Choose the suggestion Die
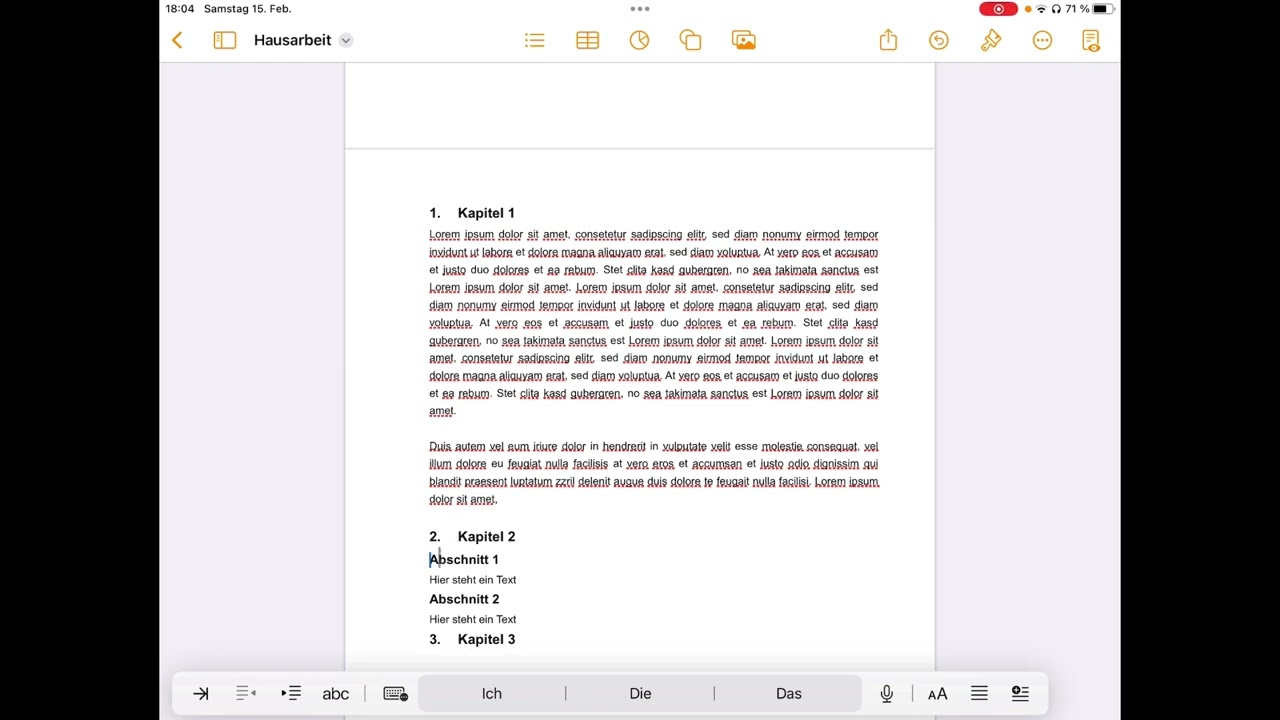The width and height of the screenshot is (1280, 720). tap(640, 693)
